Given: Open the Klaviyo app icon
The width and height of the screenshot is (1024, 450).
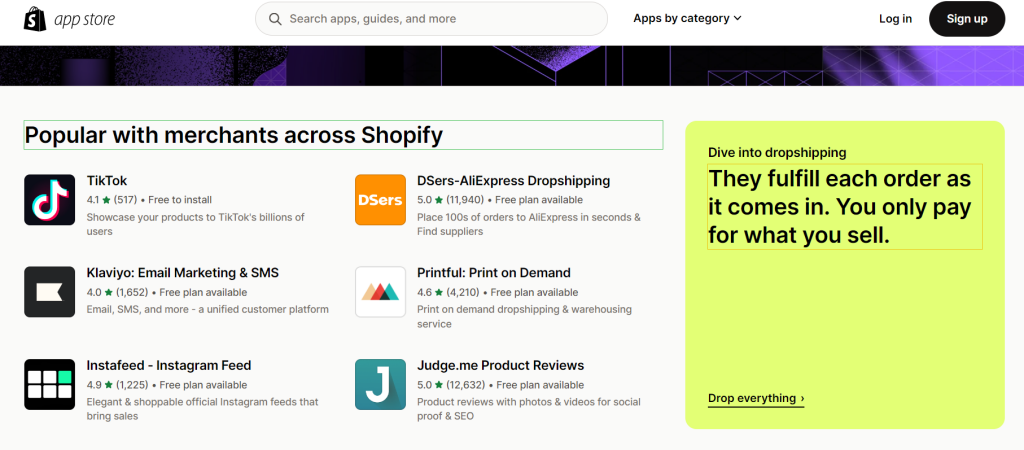Looking at the screenshot, I should 50,292.
